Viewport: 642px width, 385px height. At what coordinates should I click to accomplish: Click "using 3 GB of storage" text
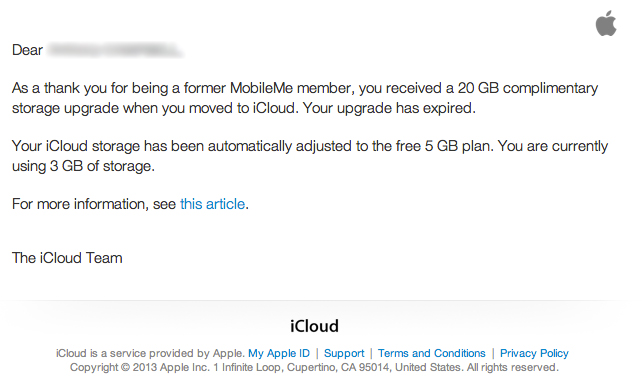click(82, 166)
